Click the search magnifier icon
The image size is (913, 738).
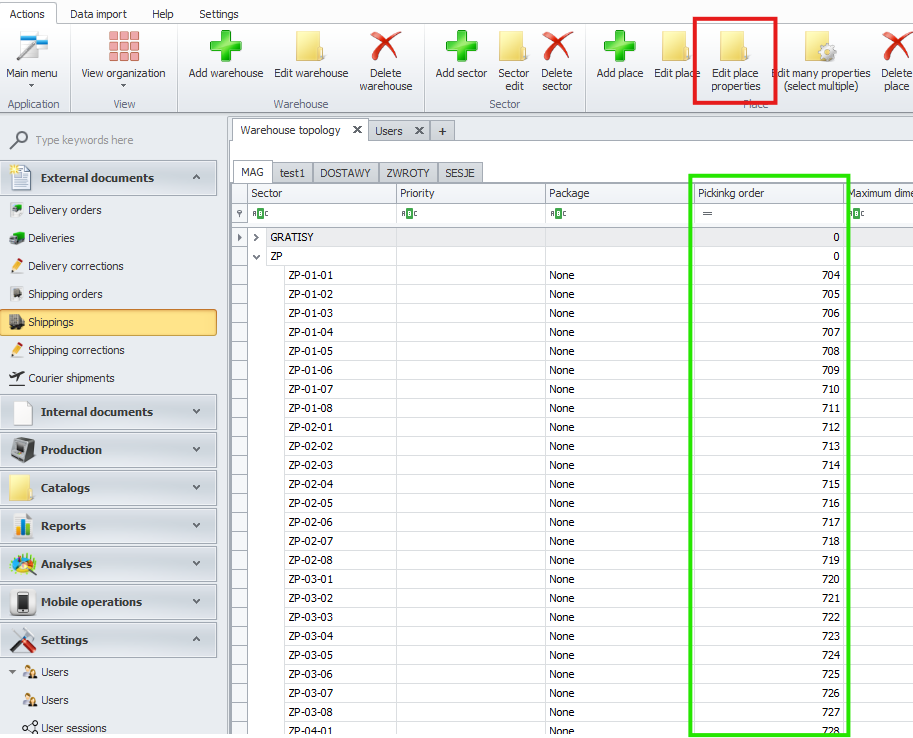pos(19,140)
